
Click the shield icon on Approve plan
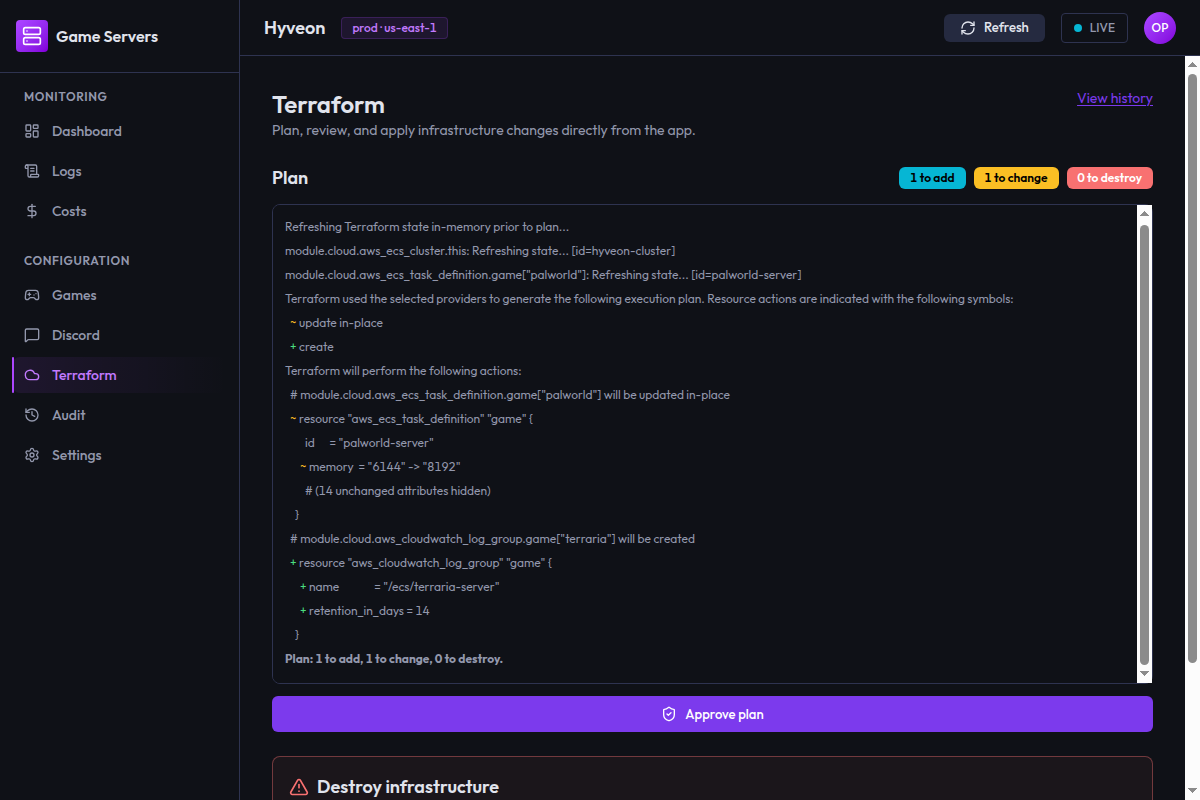point(670,714)
